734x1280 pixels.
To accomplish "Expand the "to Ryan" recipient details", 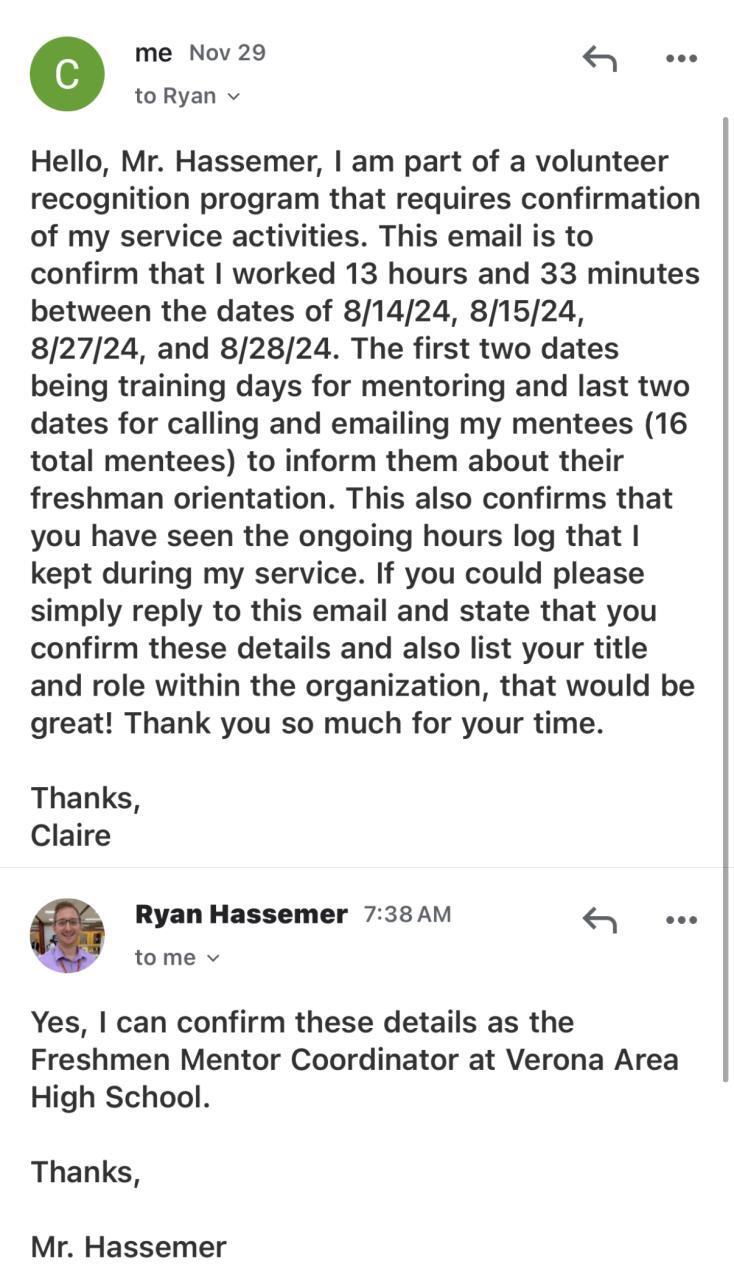I will pos(188,97).
